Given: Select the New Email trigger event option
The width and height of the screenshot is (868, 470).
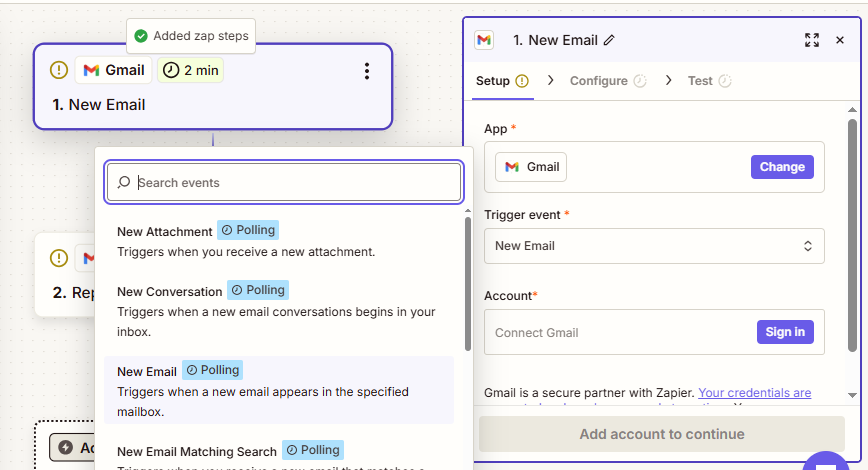Looking at the screenshot, I should [x=279, y=391].
